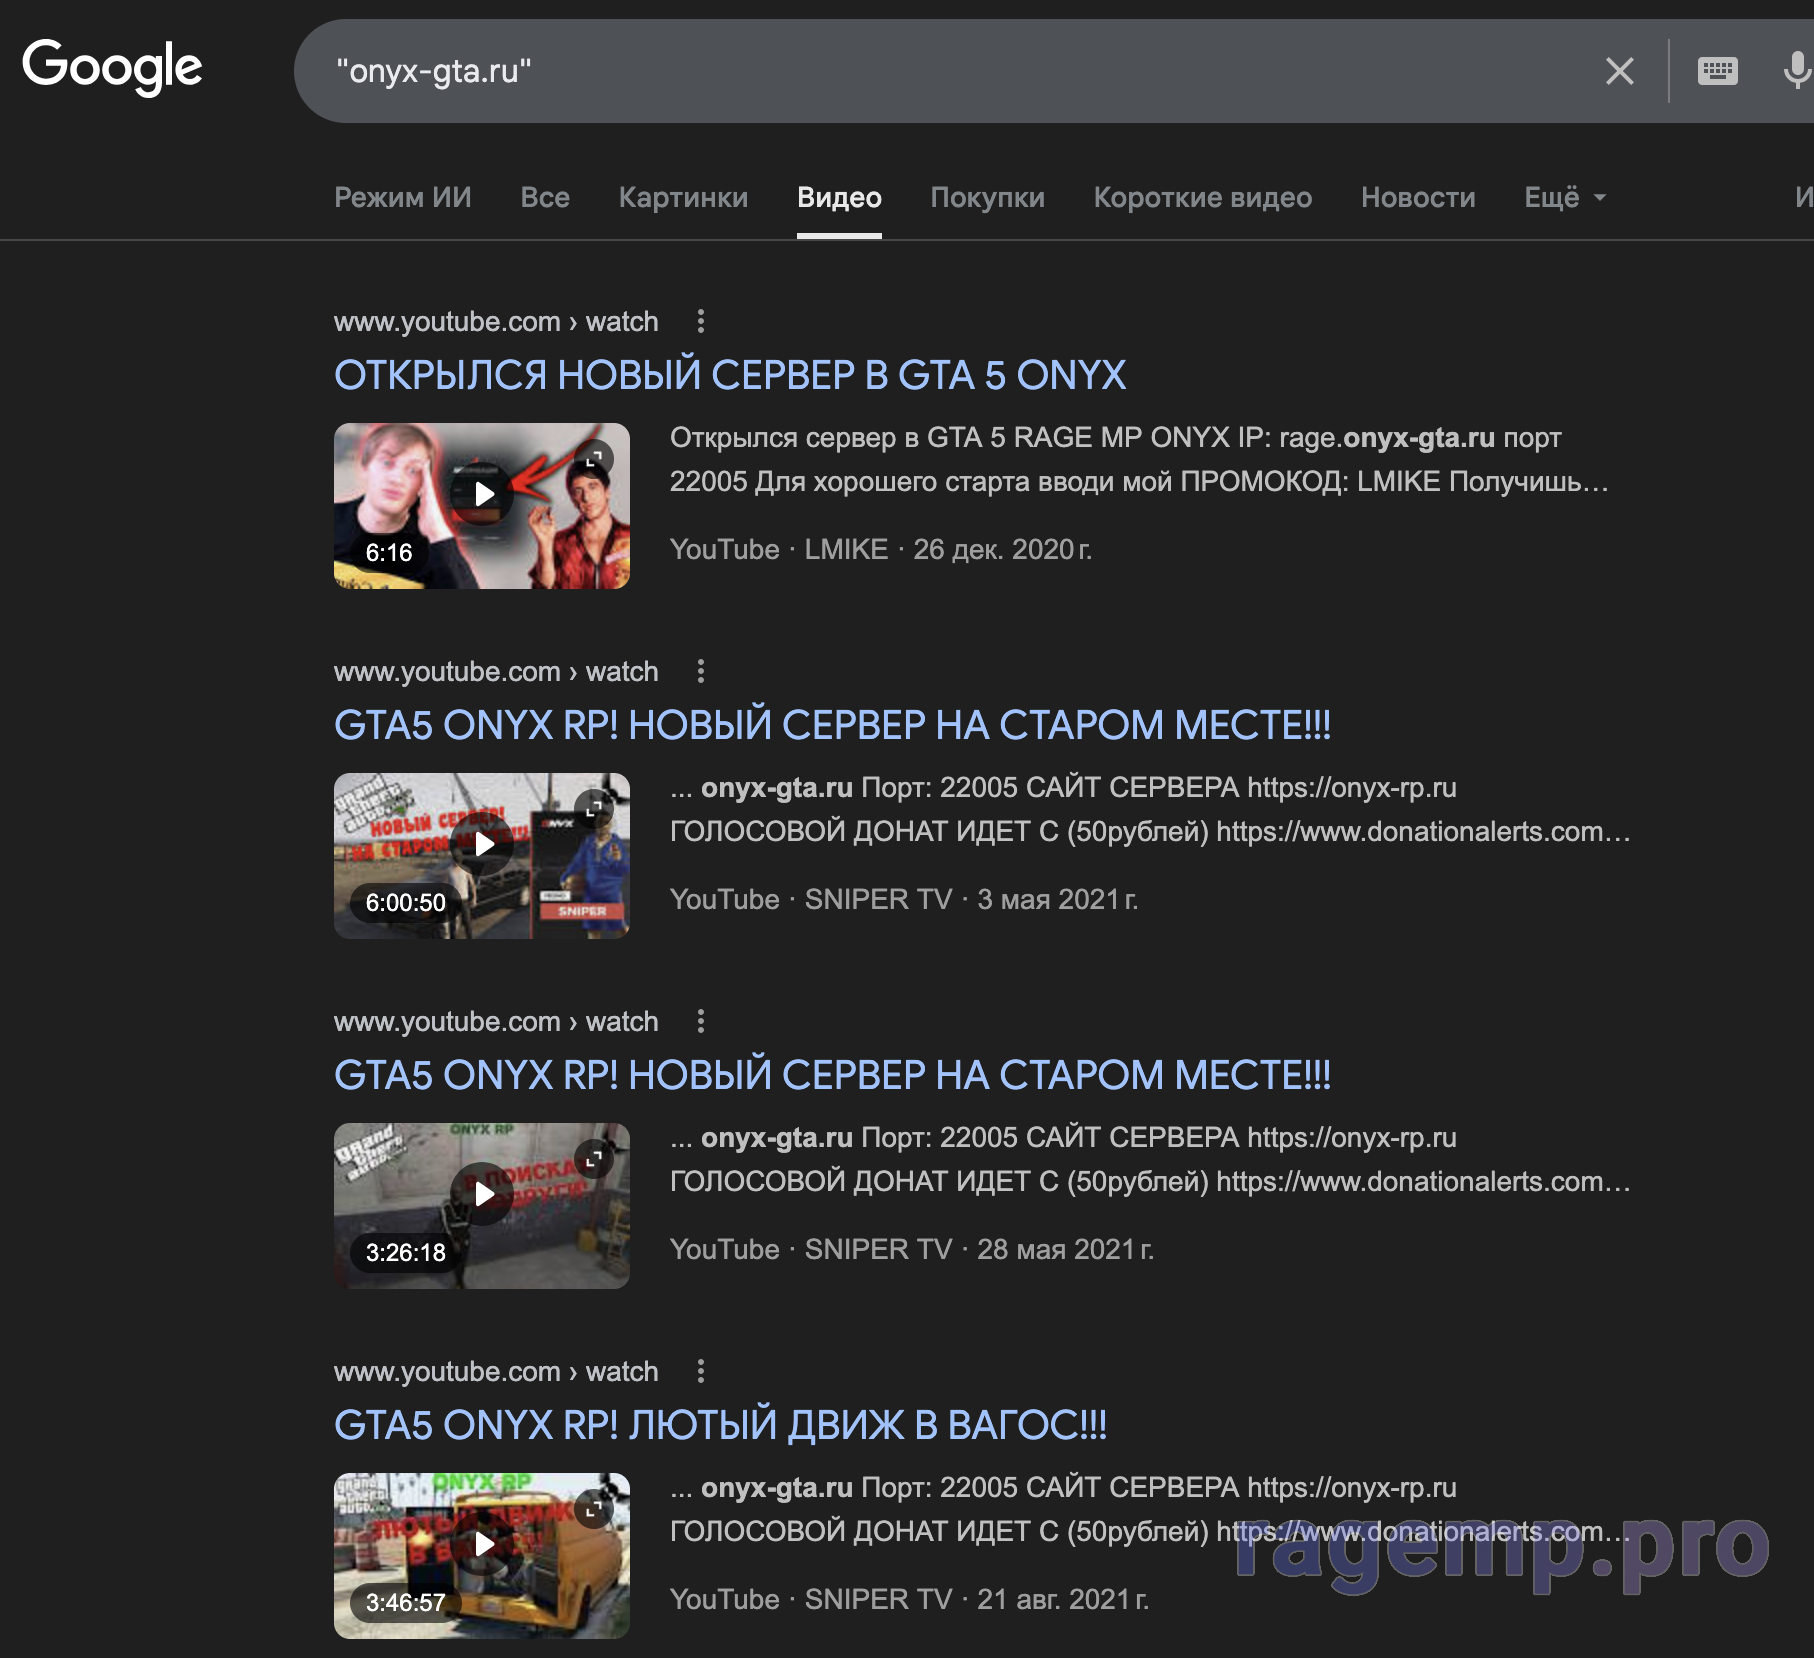Switch to the Режим ИИ tab
Viewport: 1814px width, 1658px height.
[x=402, y=198]
